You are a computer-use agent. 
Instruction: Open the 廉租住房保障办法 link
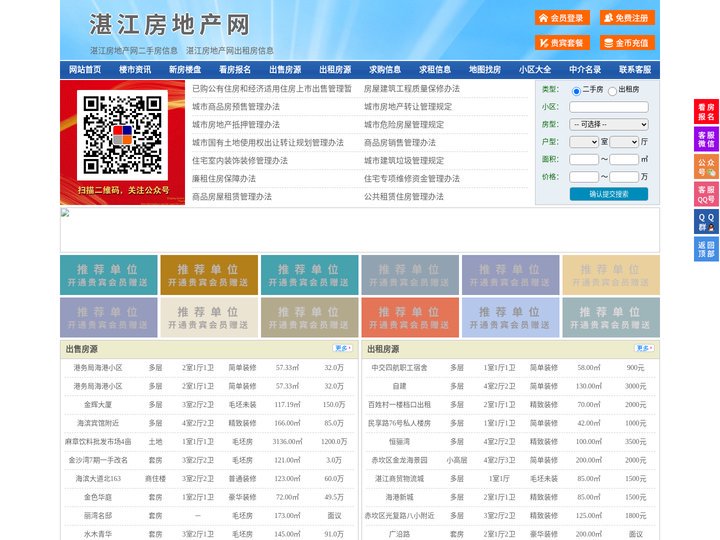coord(224,179)
